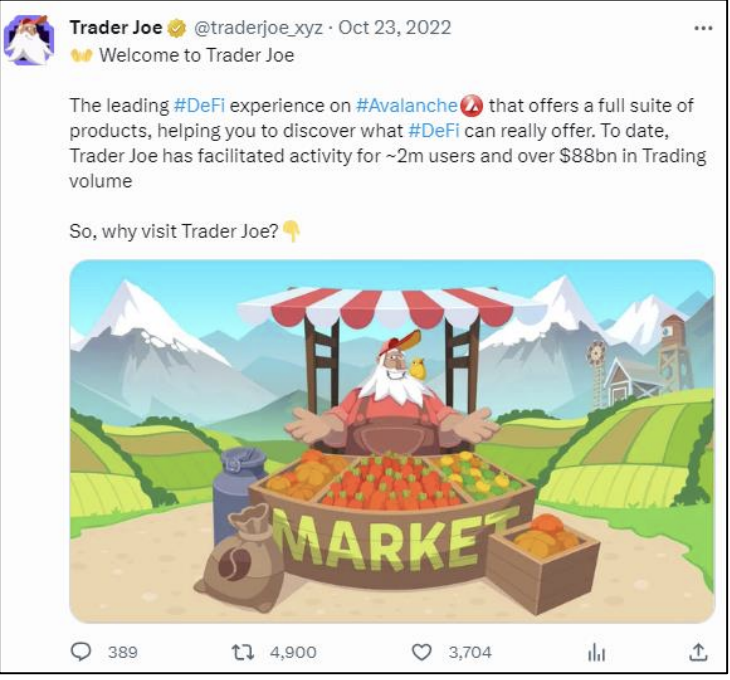The image size is (730, 680).
Task: Open tweet analytics bar chart icon
Action: [x=597, y=652]
